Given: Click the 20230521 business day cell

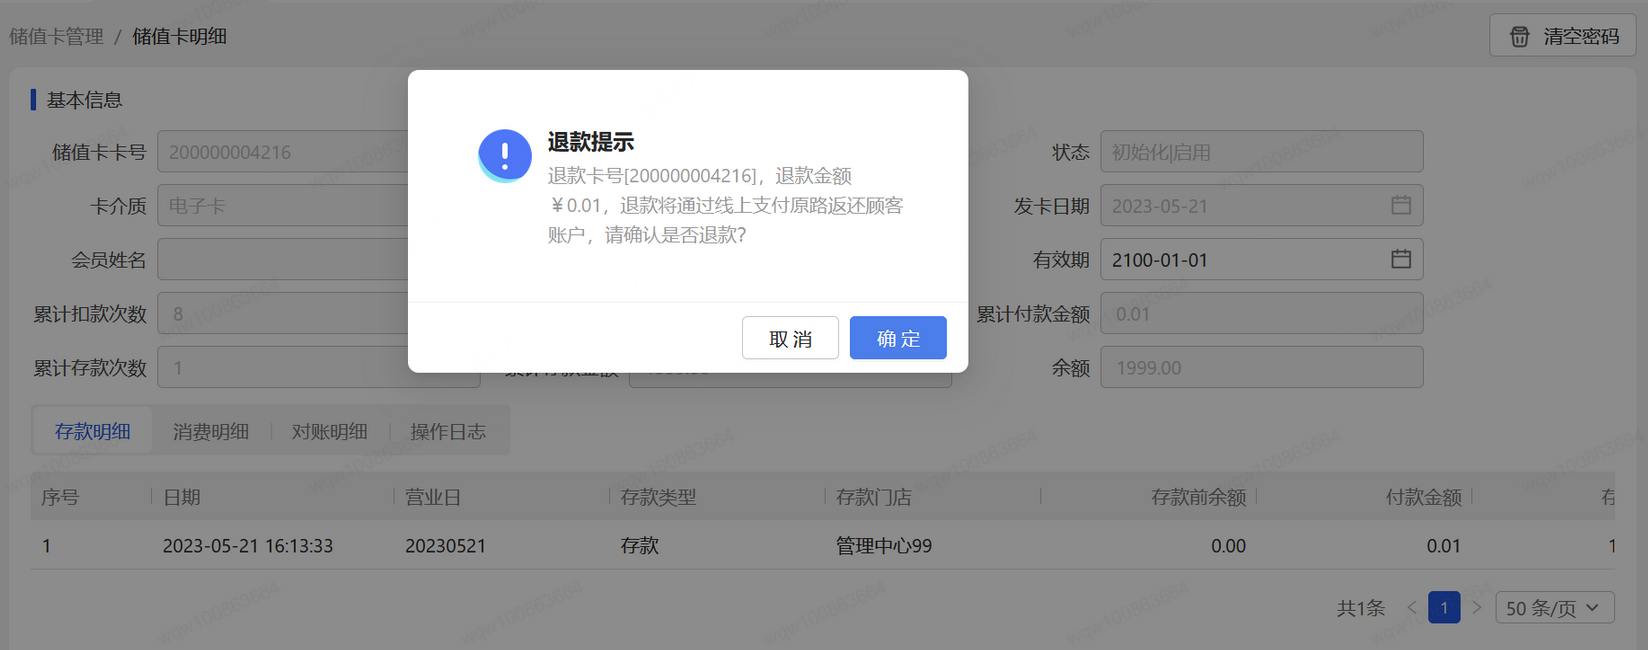Looking at the screenshot, I should pos(445,546).
